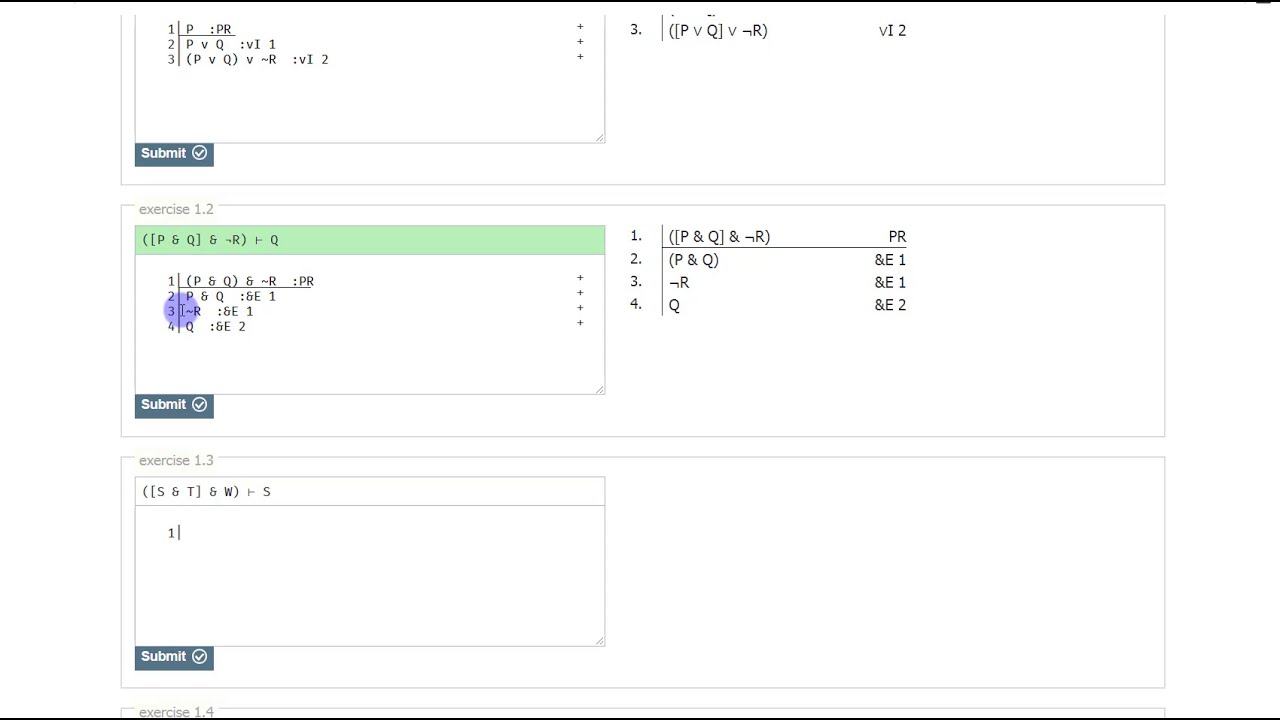Screen dimensions: 1280x720
Task: Click the plus icon beside '~R :&E 1' line
Action: [x=580, y=308]
